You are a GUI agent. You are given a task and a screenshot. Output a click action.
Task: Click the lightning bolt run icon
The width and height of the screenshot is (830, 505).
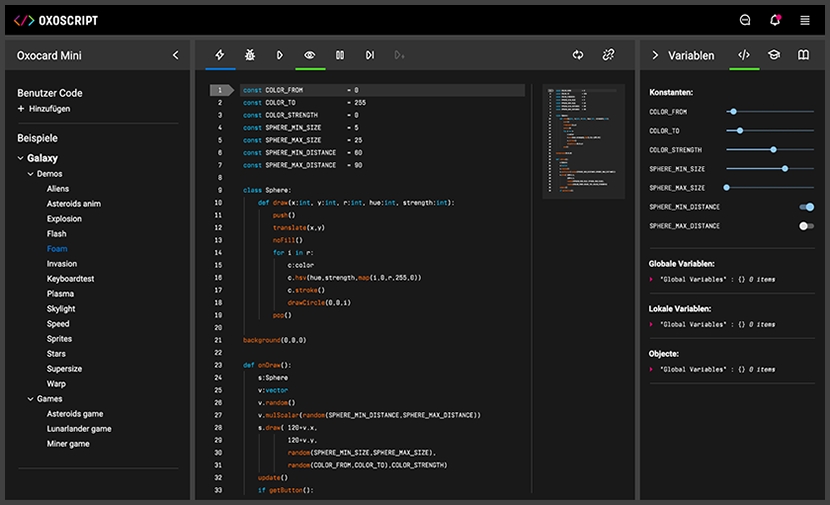click(220, 55)
